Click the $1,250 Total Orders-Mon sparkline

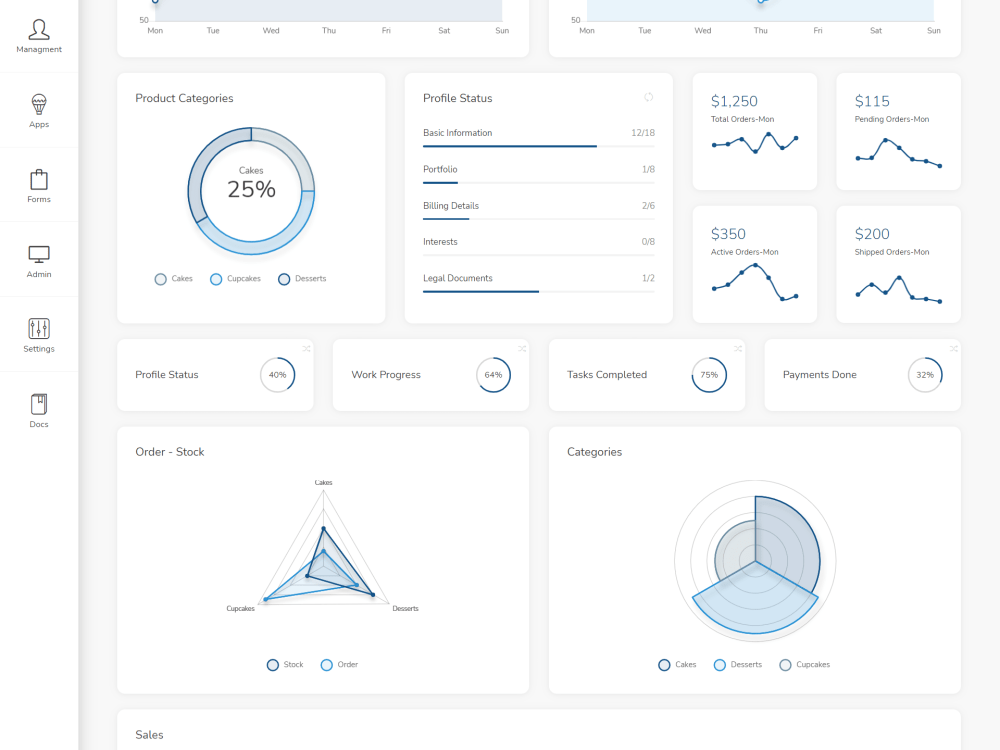[755, 143]
